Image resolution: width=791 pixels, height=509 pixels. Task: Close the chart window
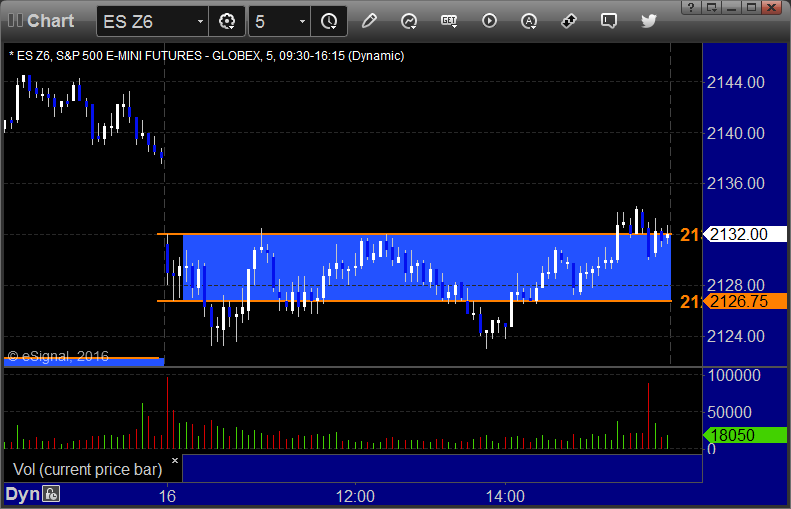click(x=772, y=8)
